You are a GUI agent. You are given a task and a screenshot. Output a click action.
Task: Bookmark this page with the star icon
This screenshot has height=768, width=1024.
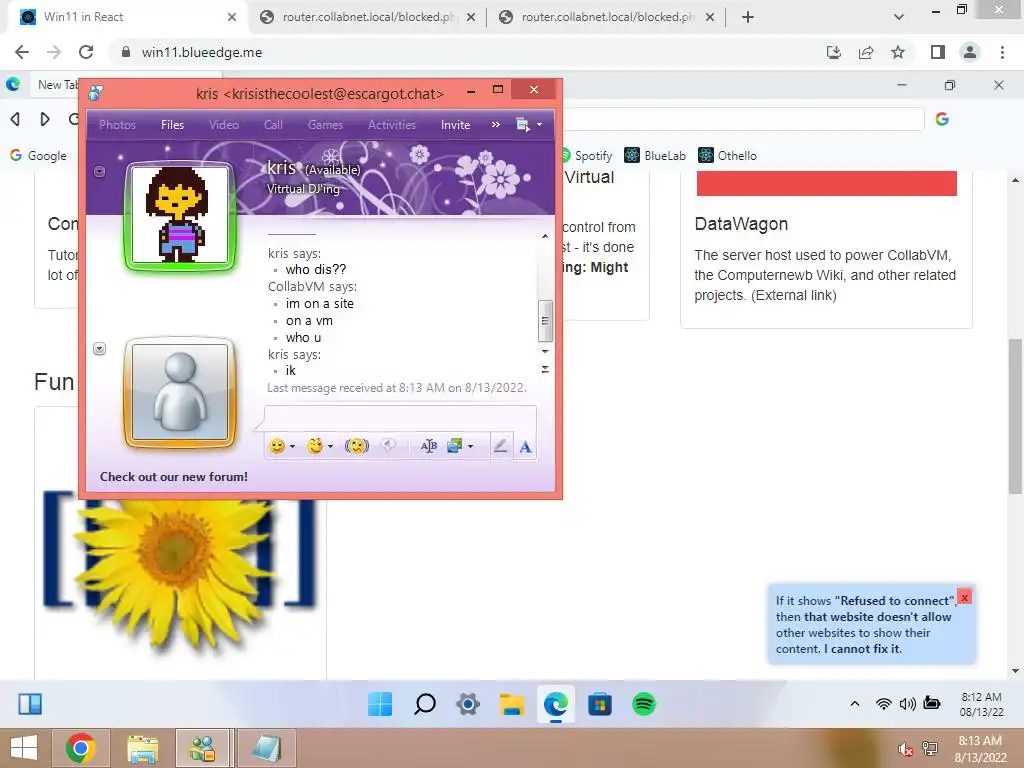click(898, 52)
